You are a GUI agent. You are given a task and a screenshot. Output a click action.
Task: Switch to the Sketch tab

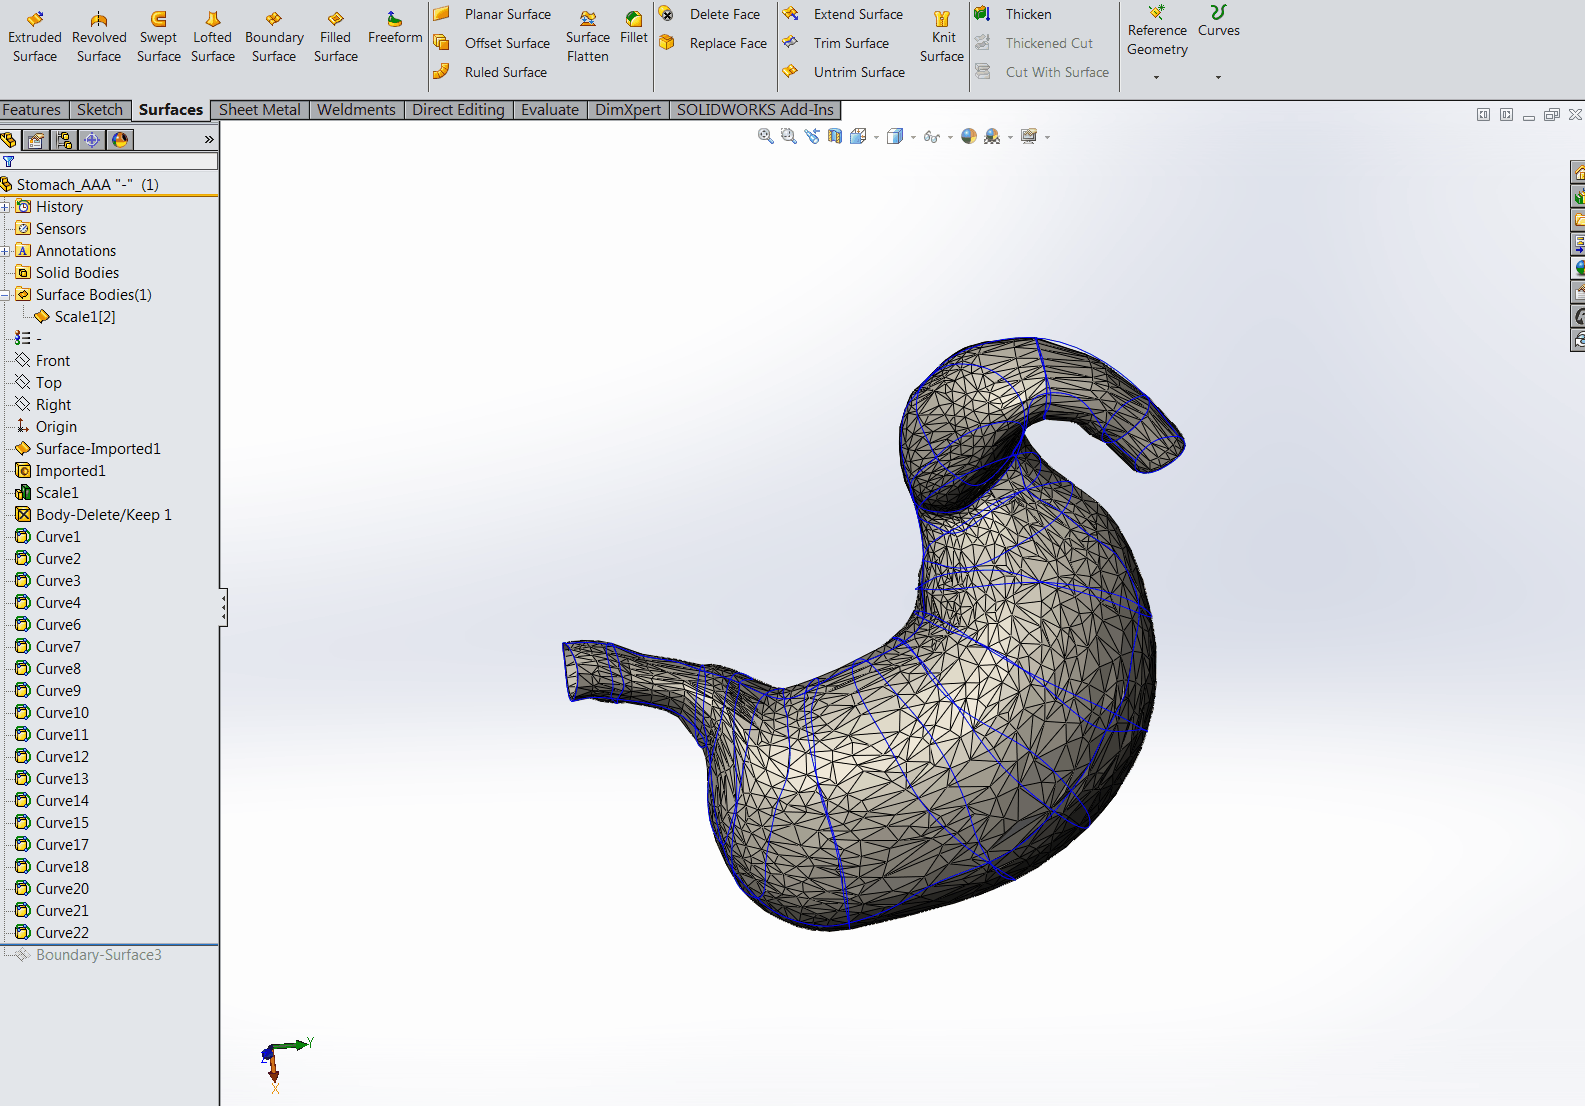[100, 110]
